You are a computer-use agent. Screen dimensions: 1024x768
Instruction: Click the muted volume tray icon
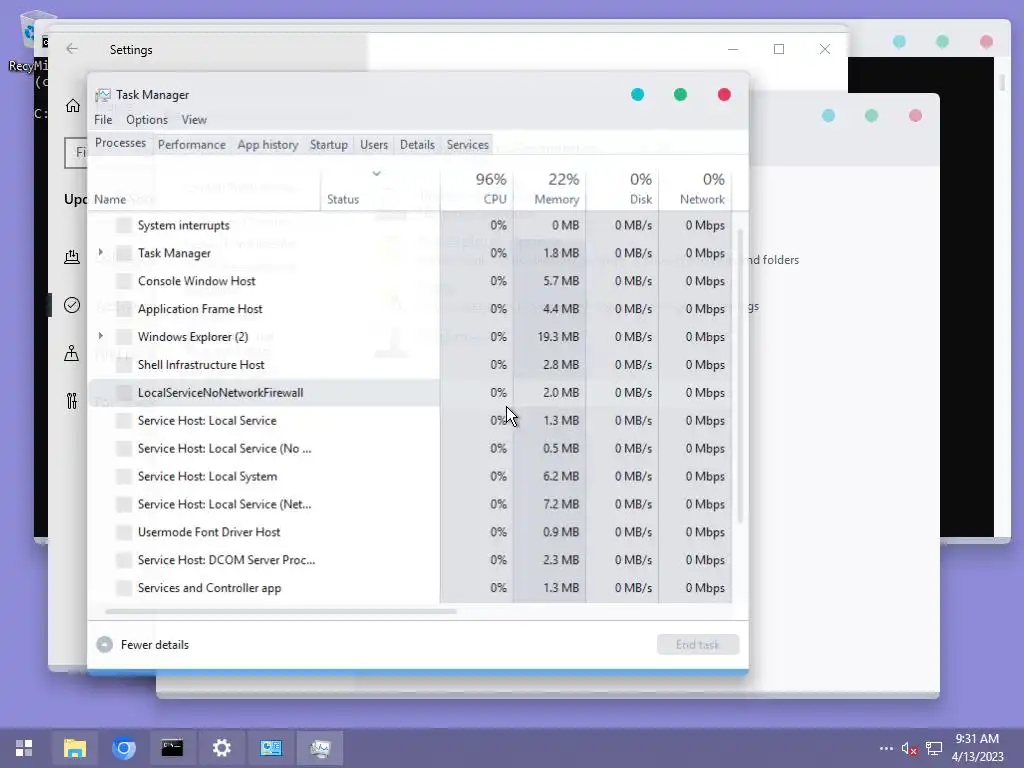pos(909,748)
